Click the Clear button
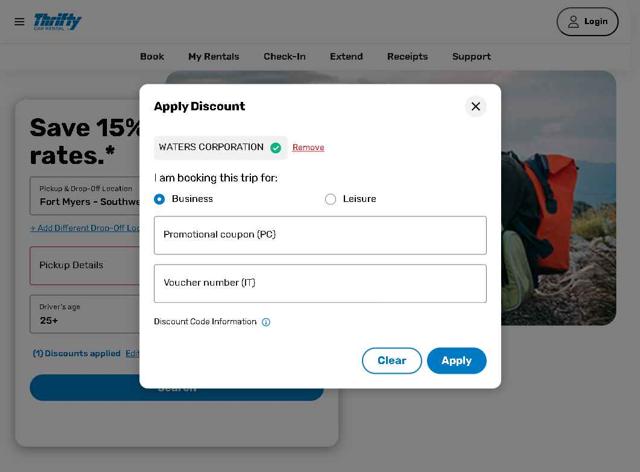The width and height of the screenshot is (640, 472). pos(391,361)
